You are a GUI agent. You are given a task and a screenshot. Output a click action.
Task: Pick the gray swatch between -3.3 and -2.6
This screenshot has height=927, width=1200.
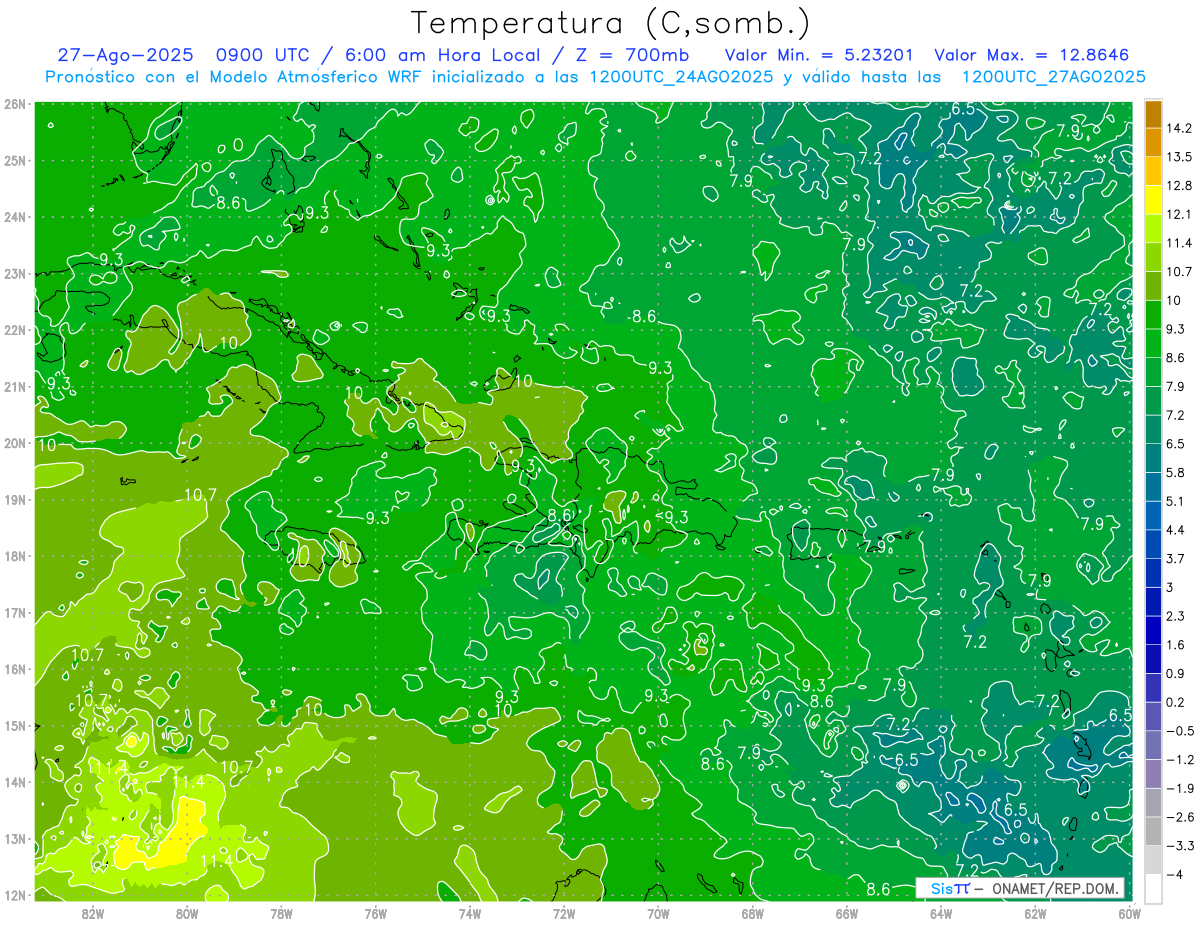click(1153, 831)
